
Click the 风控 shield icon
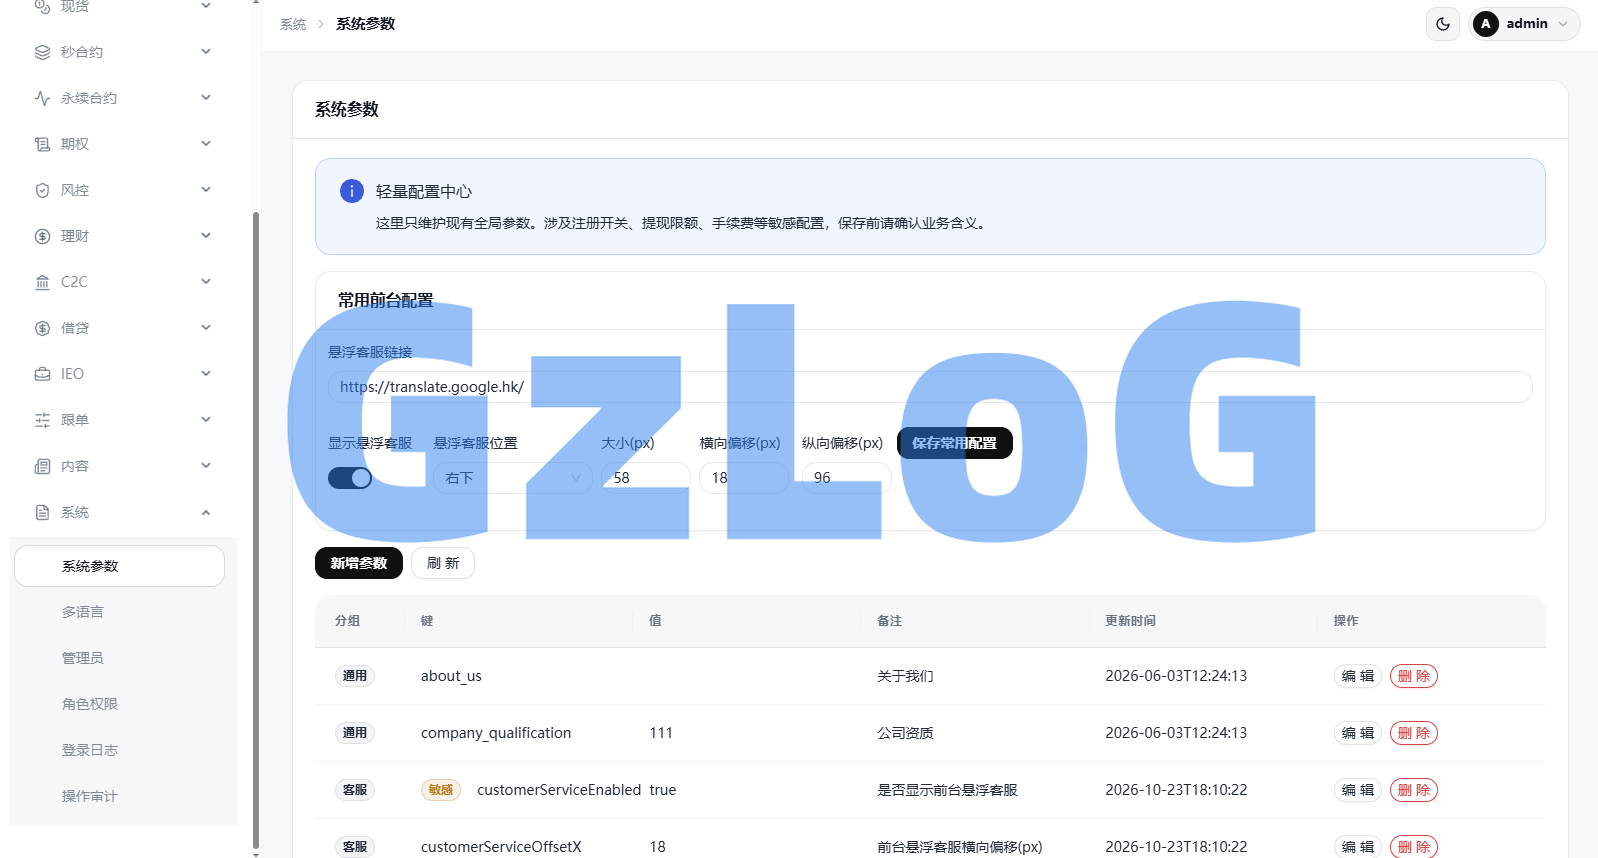click(x=42, y=190)
